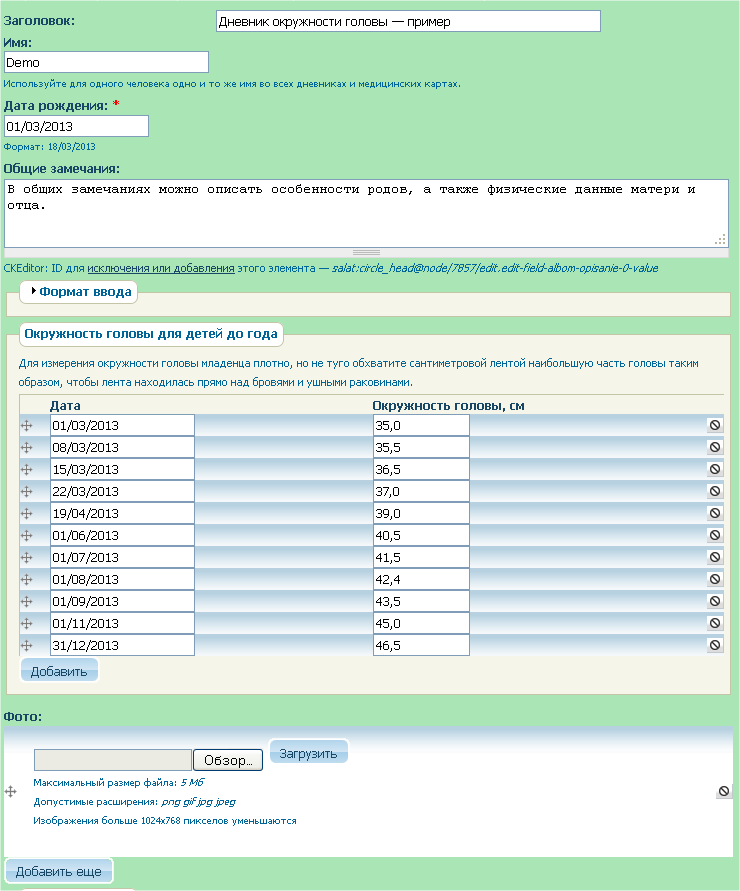This screenshot has height=891, width=740.
Task: Click drag handle for row 08/03/2013
Action: click(x=26, y=448)
